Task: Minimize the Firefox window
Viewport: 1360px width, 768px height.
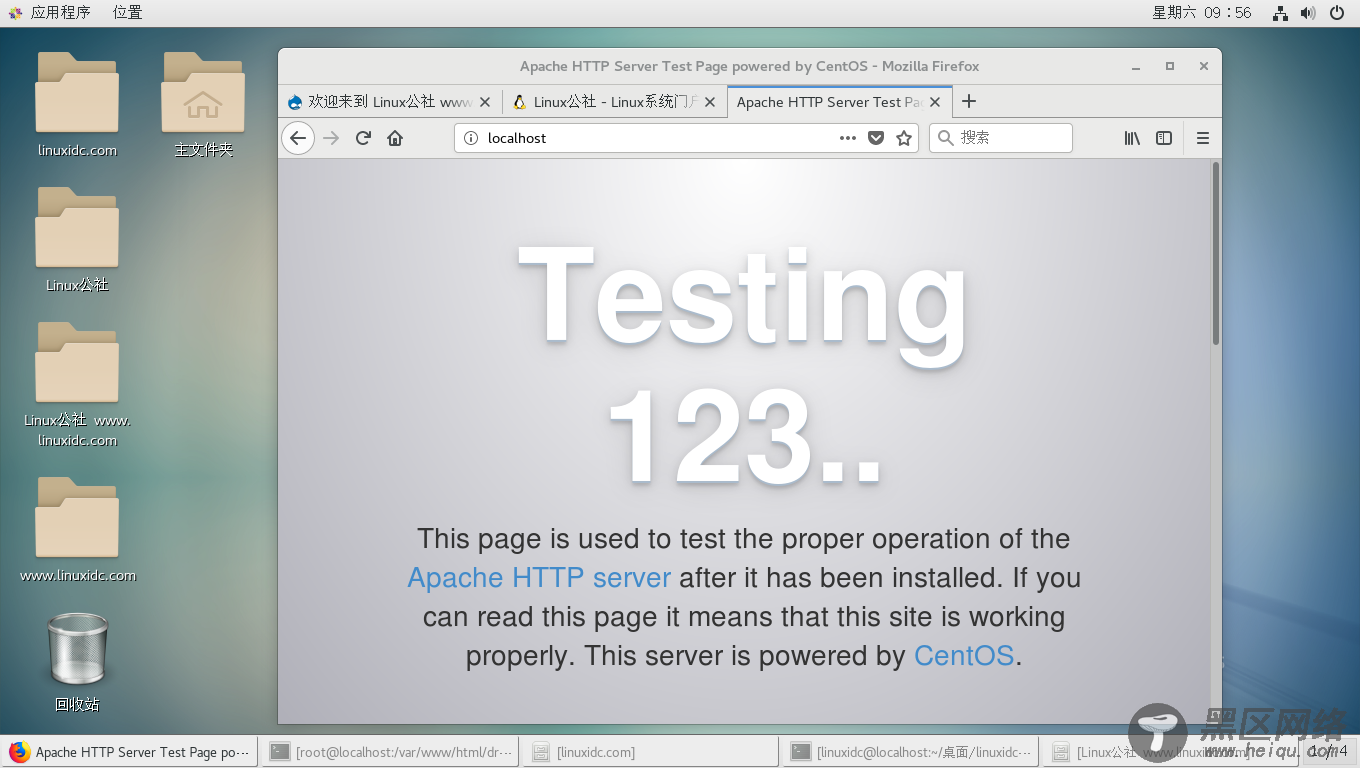Action: pyautogui.click(x=1136, y=67)
